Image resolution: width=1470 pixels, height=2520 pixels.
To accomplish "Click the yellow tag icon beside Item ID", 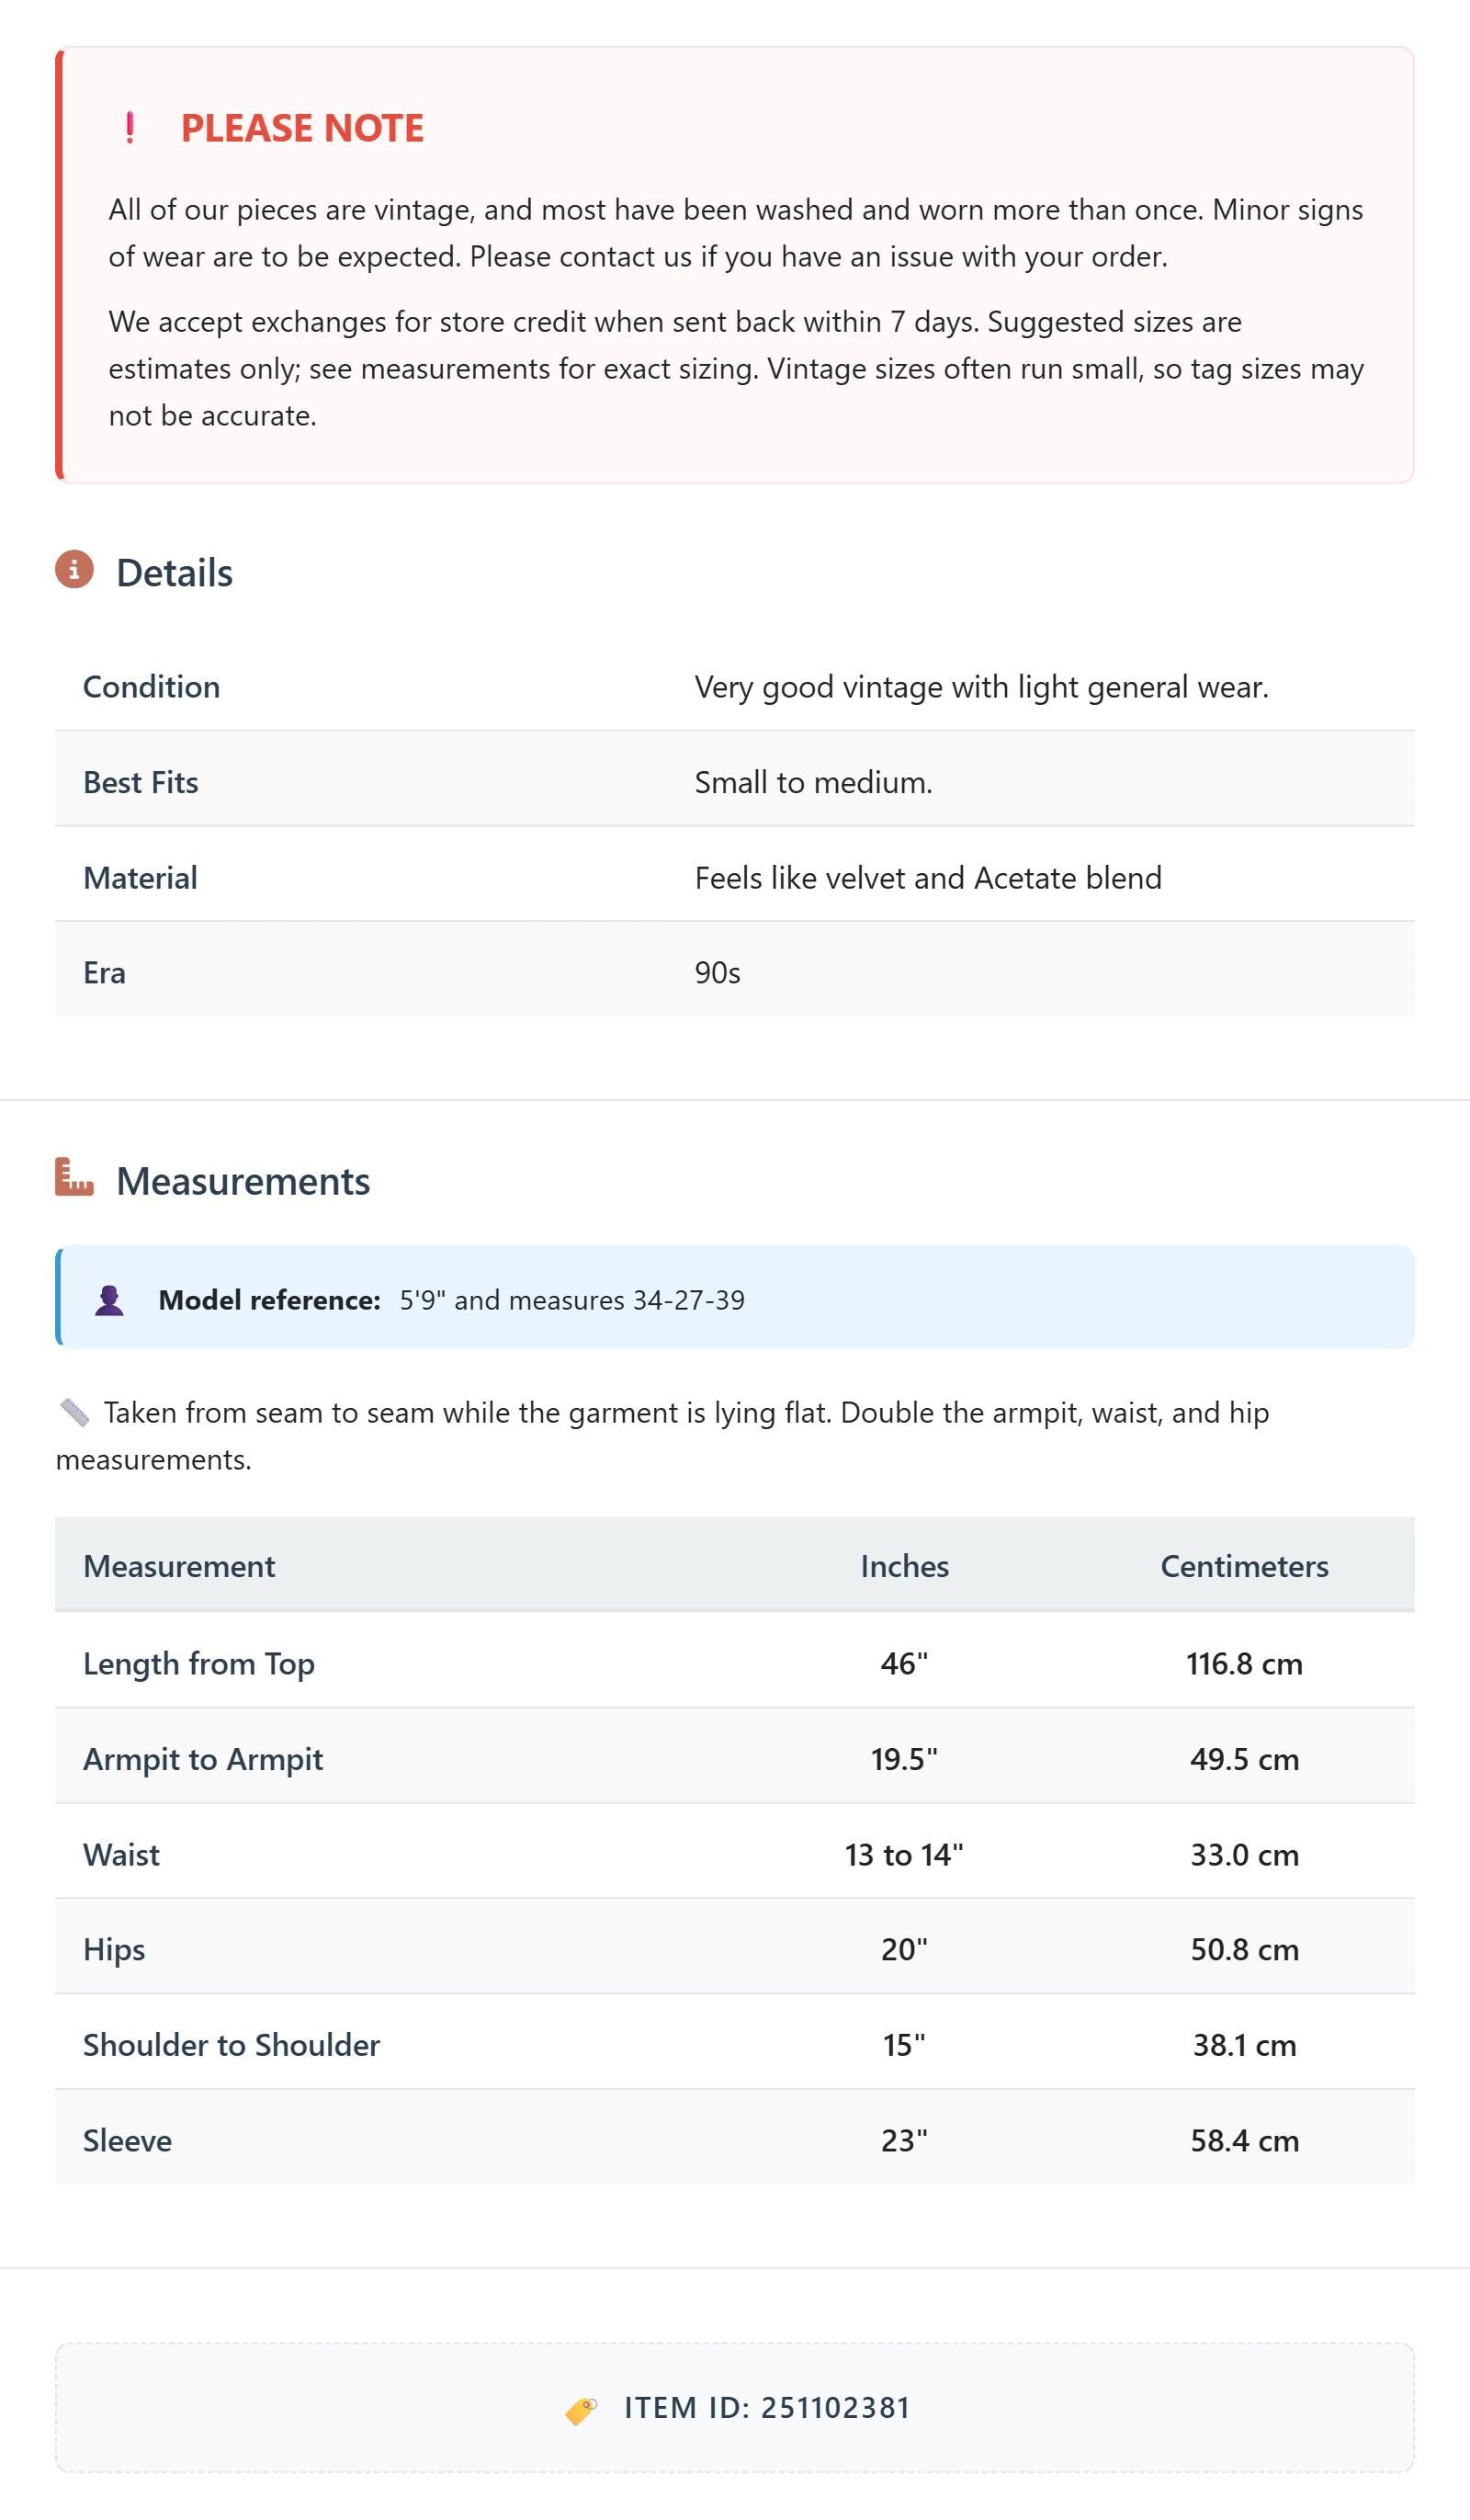I will (x=581, y=2410).
